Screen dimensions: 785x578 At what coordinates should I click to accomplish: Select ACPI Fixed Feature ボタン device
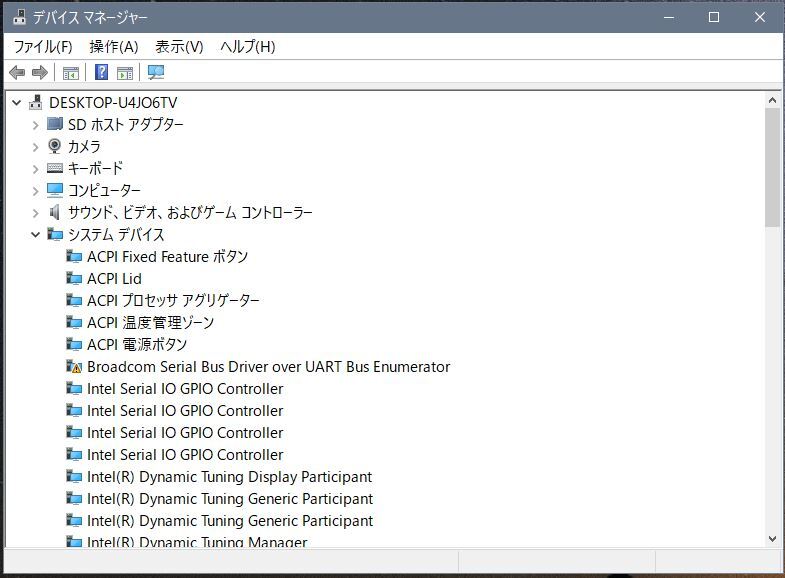[x=168, y=257]
